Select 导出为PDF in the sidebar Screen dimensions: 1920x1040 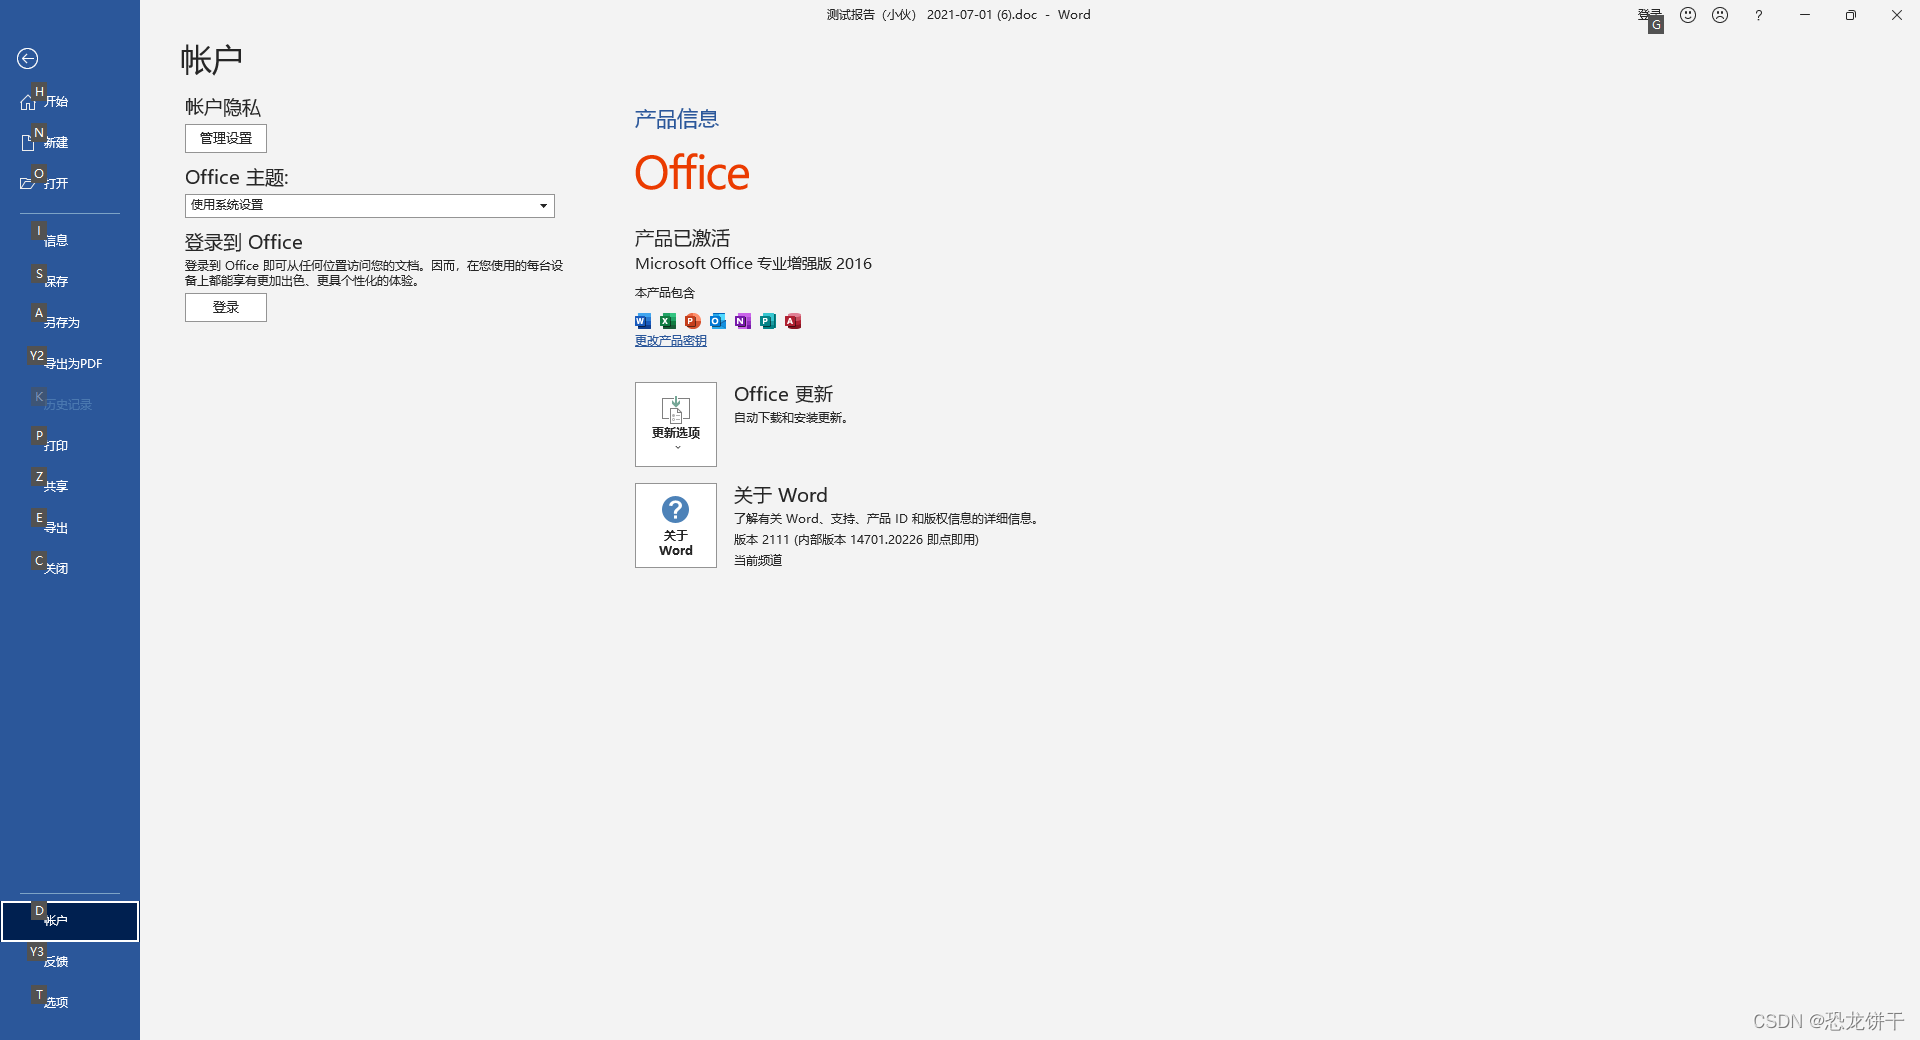pyautogui.click(x=70, y=363)
